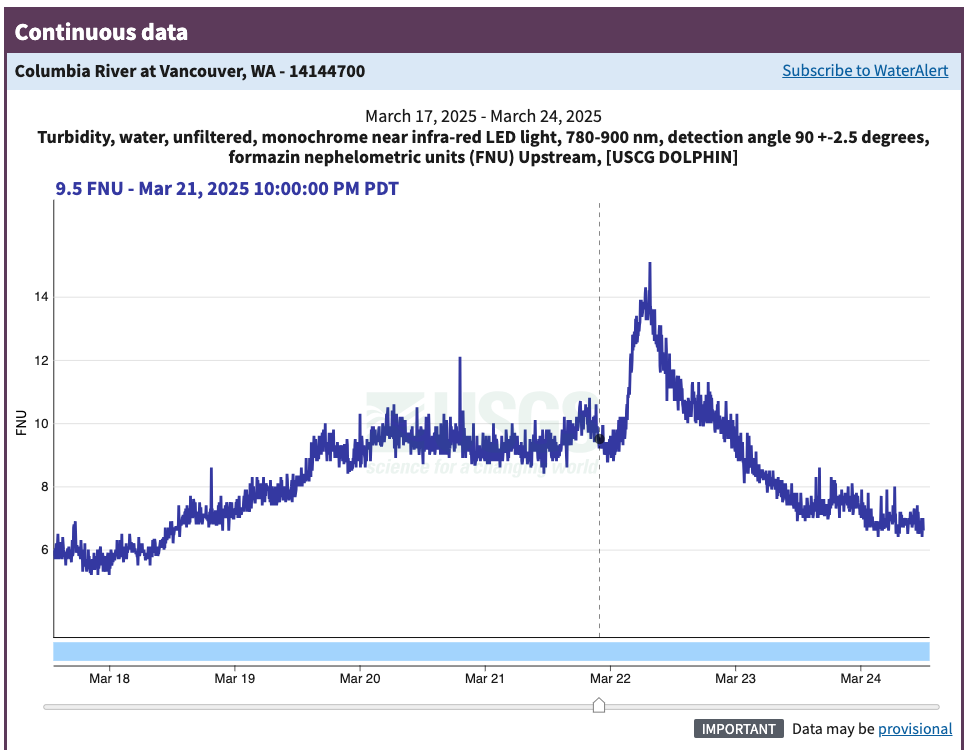Click the Mar 18 x-axis date label

[x=109, y=678]
